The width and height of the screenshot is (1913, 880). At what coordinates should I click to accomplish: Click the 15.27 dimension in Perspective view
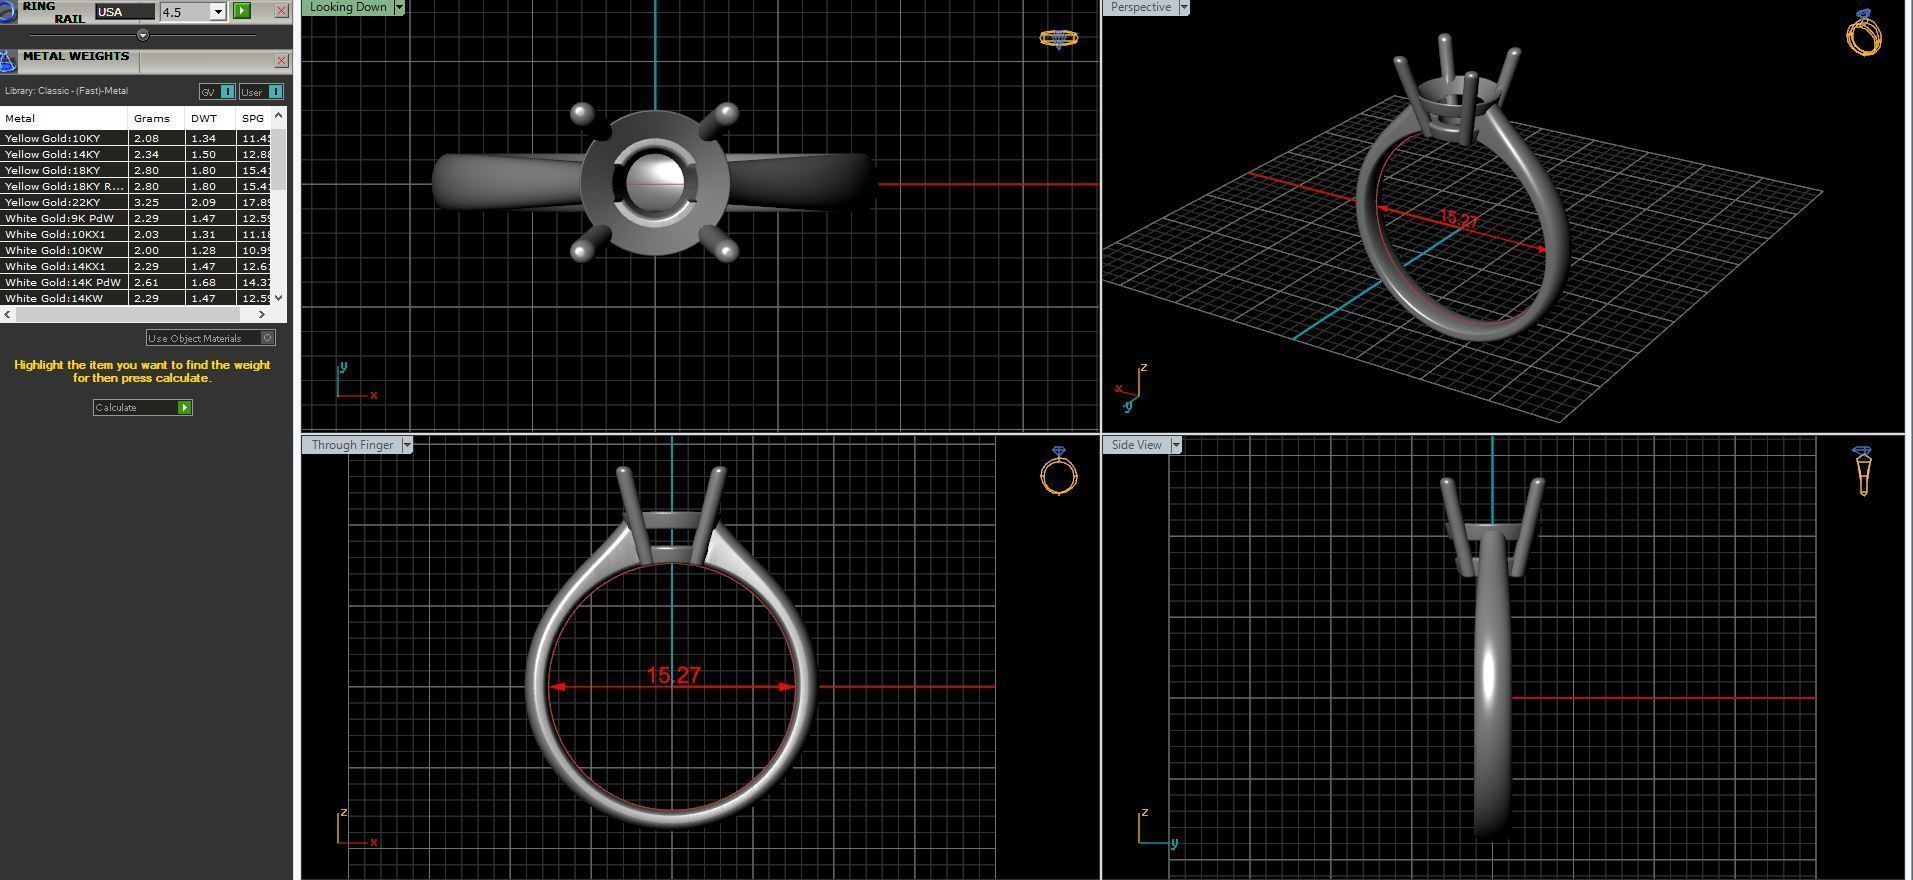[x=1458, y=219]
